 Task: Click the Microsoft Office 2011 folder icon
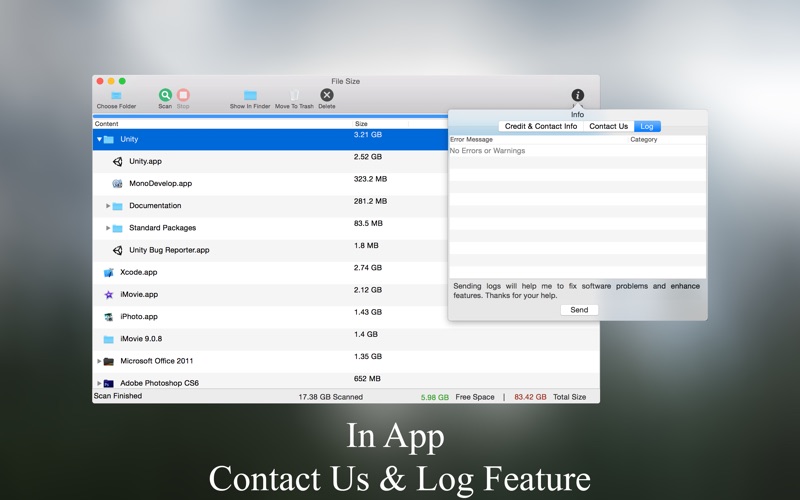pos(108,361)
